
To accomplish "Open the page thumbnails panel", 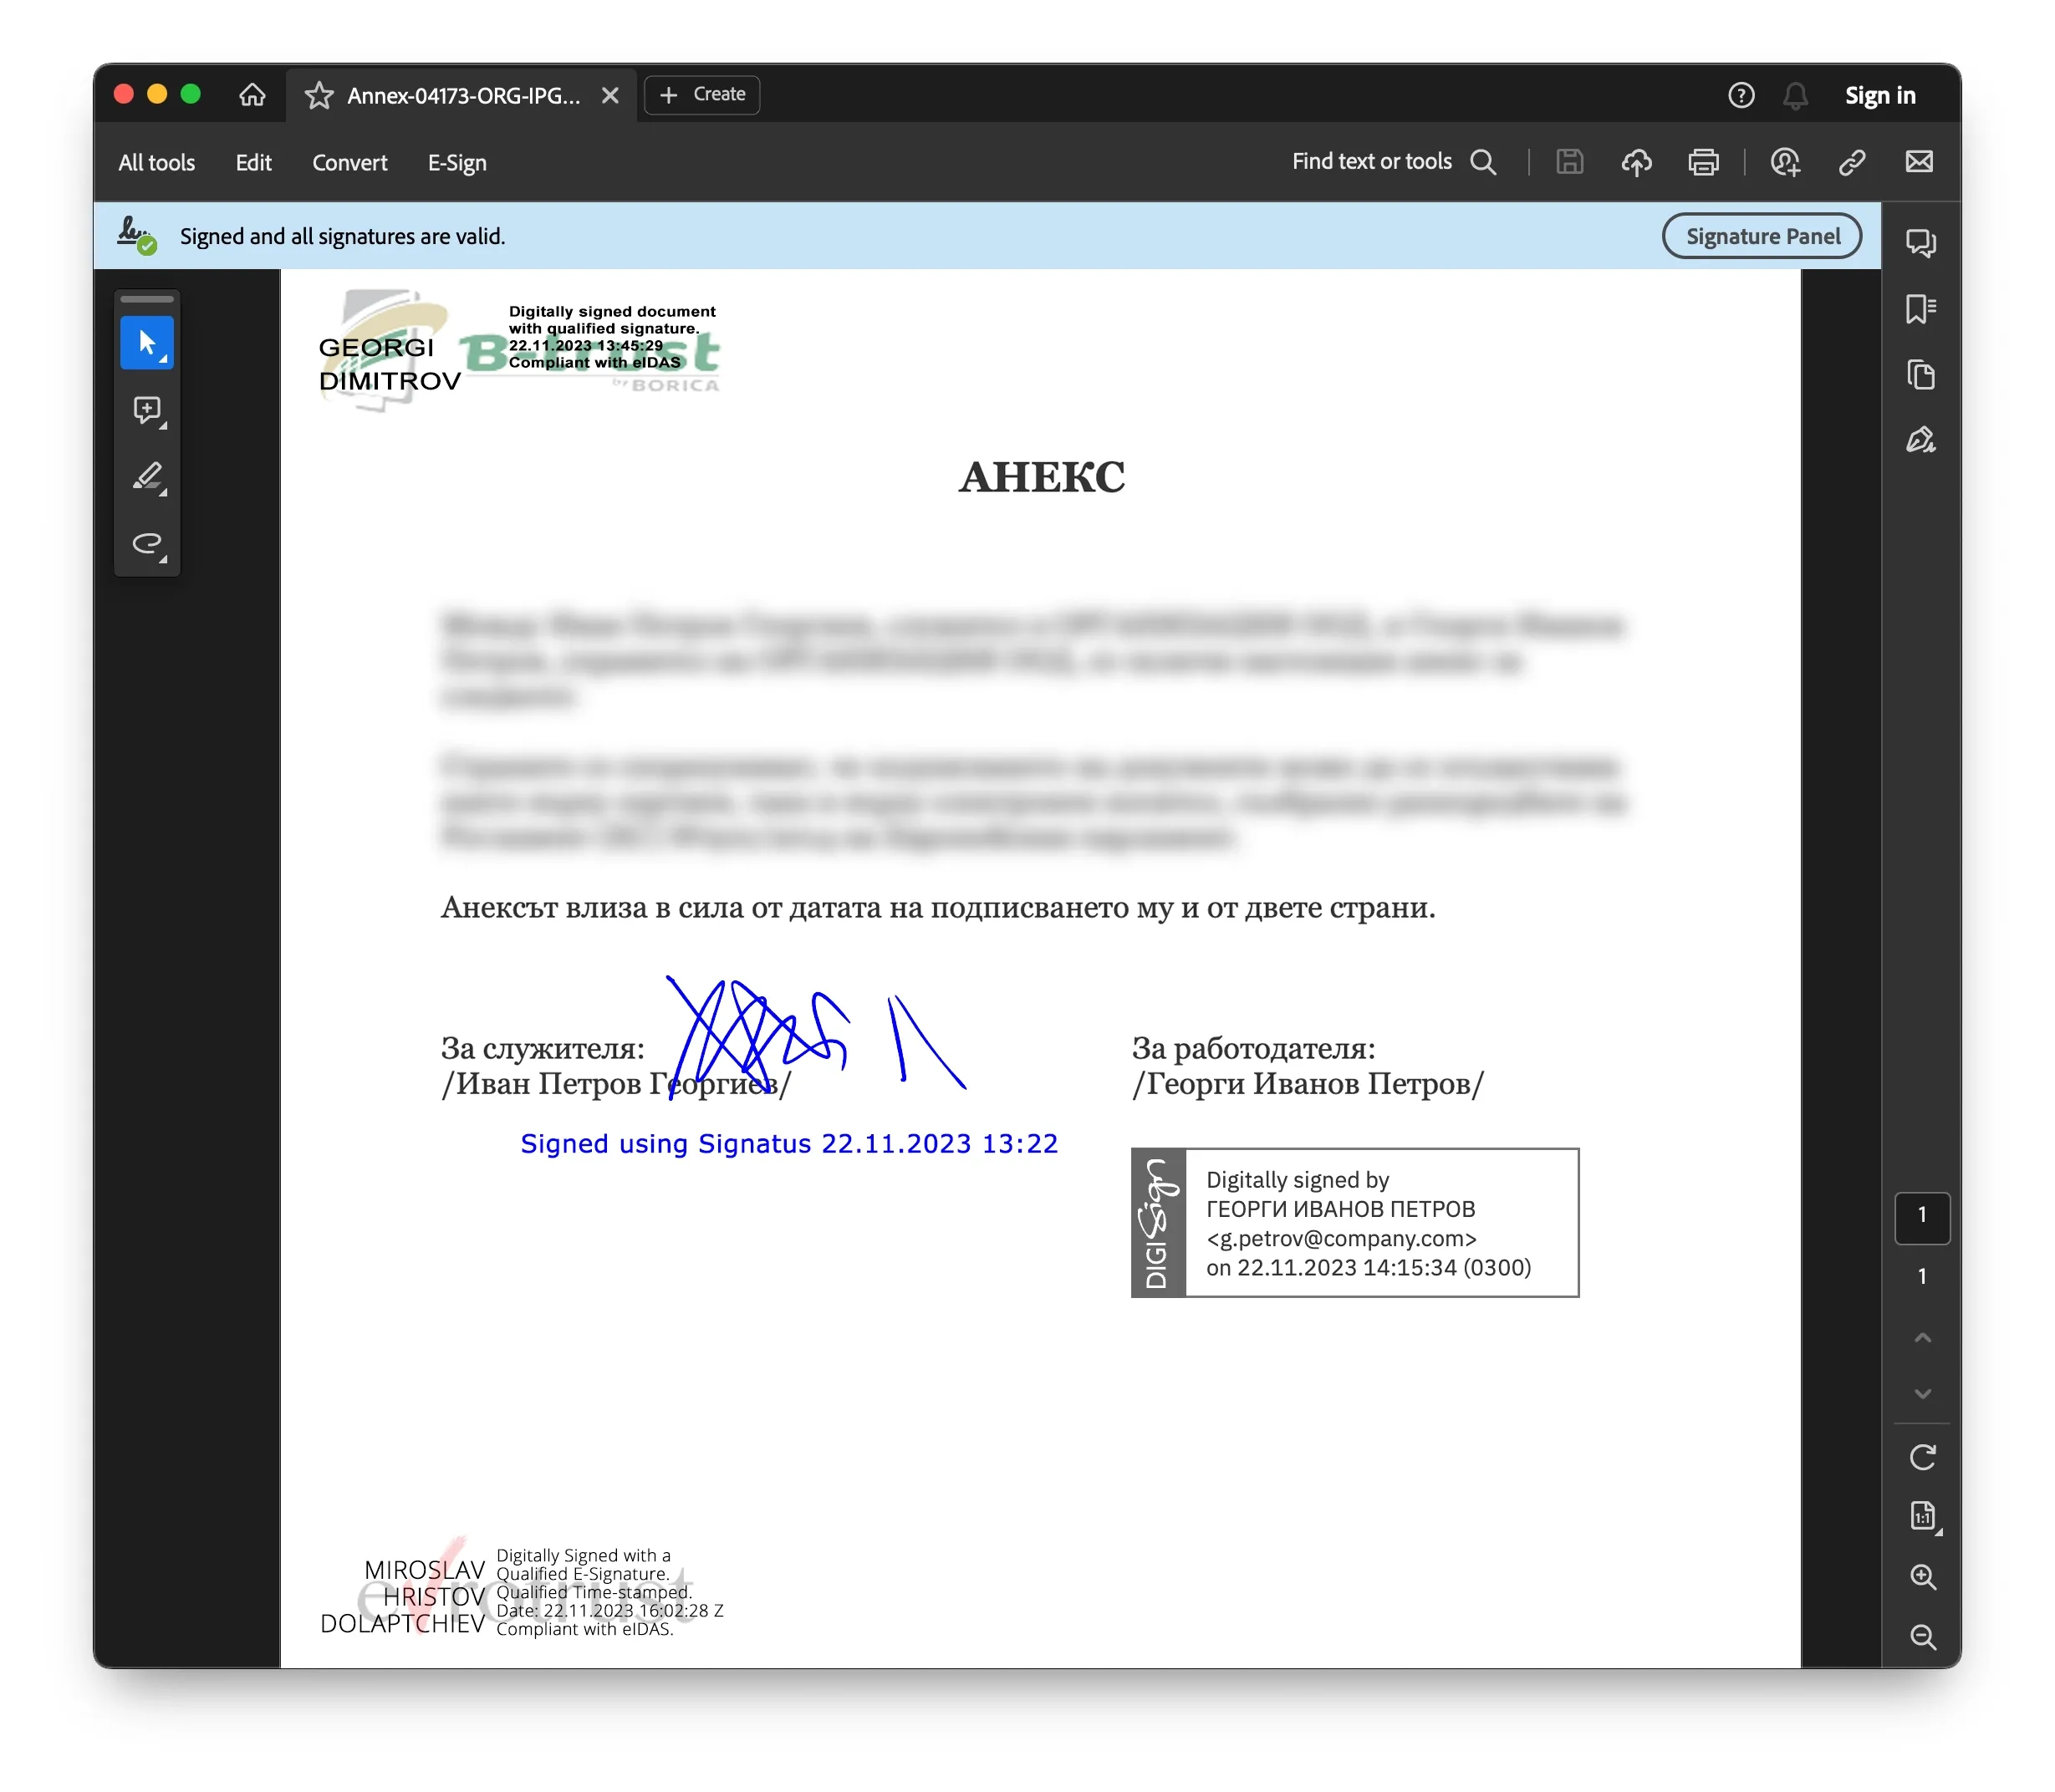I will pyautogui.click(x=1922, y=375).
